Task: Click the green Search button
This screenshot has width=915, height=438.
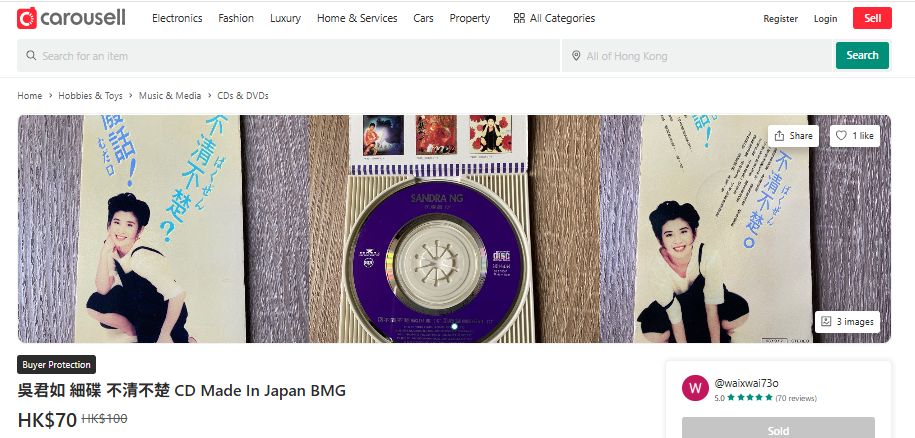Action: point(862,55)
